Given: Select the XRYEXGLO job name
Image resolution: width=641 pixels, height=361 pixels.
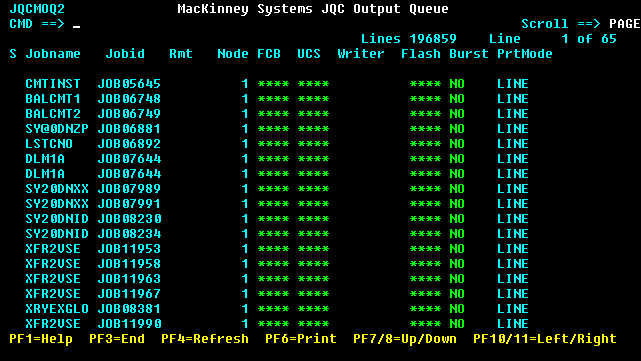Looking at the screenshot, I should 57,309.
